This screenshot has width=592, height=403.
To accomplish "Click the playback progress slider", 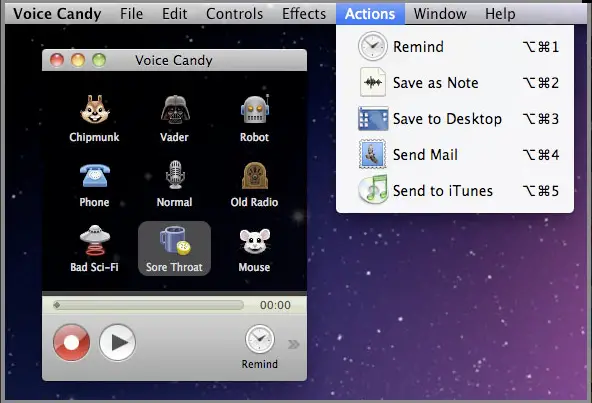I will click(148, 305).
